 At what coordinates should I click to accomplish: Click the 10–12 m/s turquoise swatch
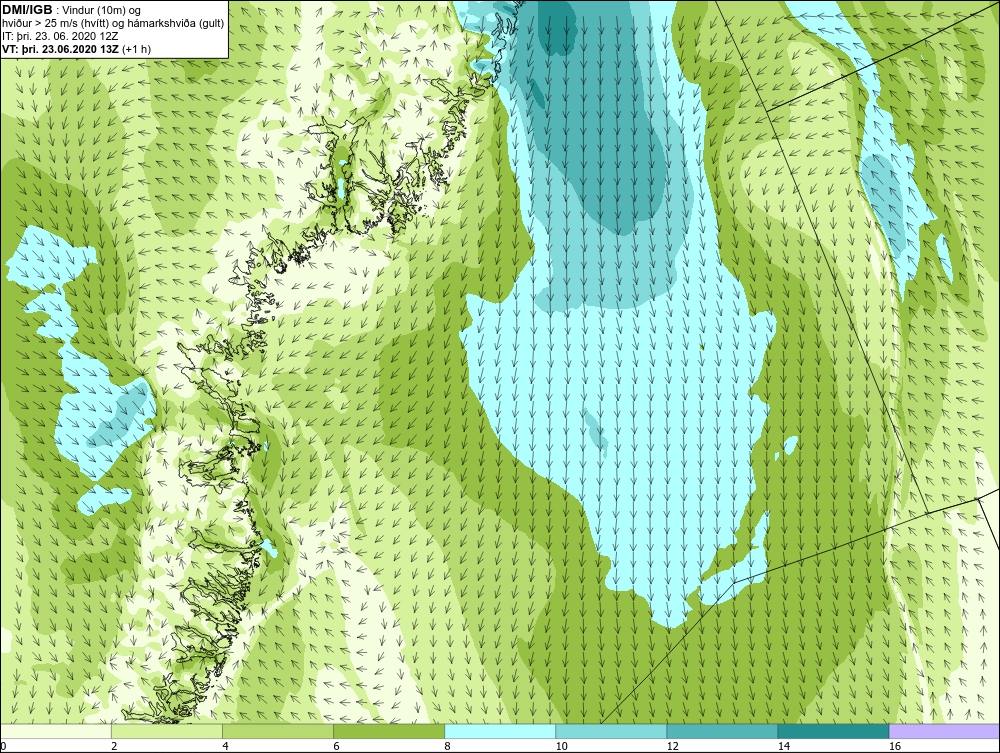(x=611, y=731)
